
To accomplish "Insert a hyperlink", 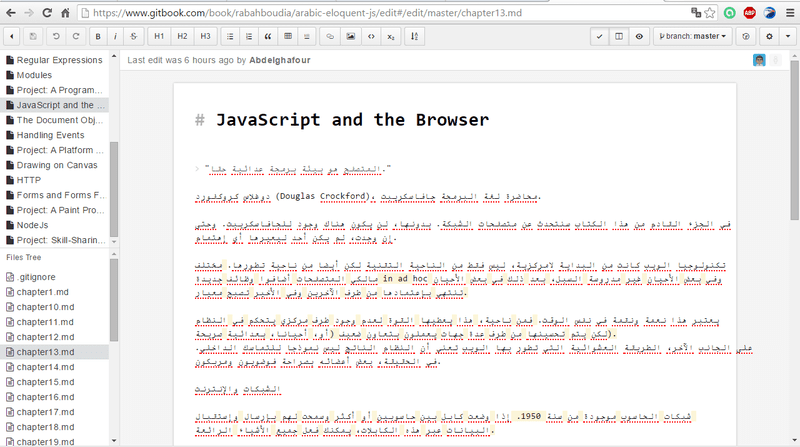I will 330,36.
